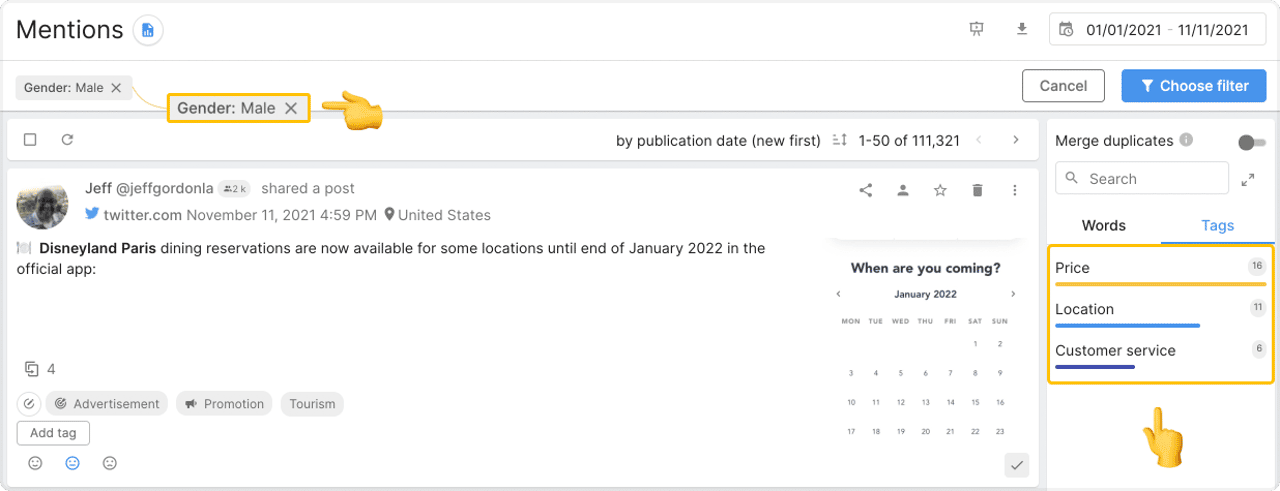1280x491 pixels.
Task: Open the report icon next to Mentions
Action: click(x=148, y=30)
